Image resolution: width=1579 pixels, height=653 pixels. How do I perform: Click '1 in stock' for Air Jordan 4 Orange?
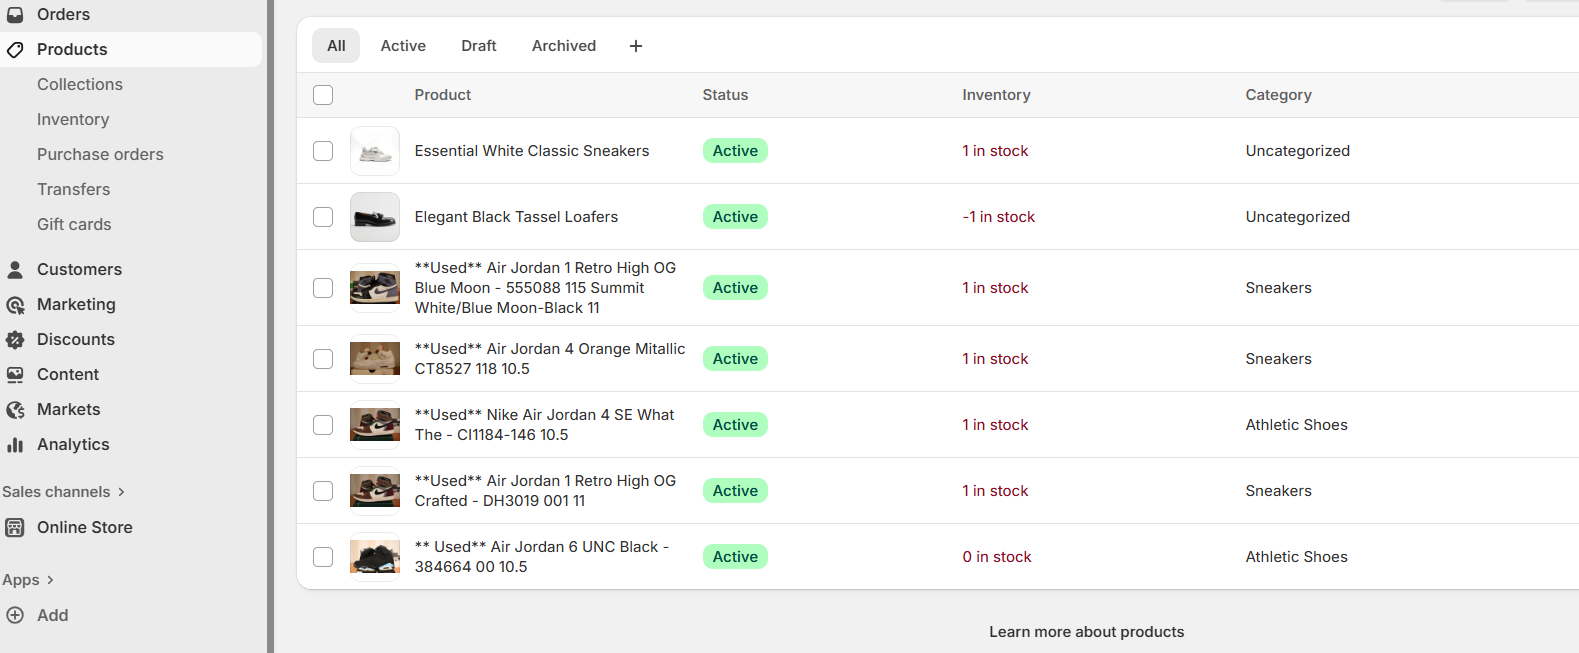click(x=995, y=359)
